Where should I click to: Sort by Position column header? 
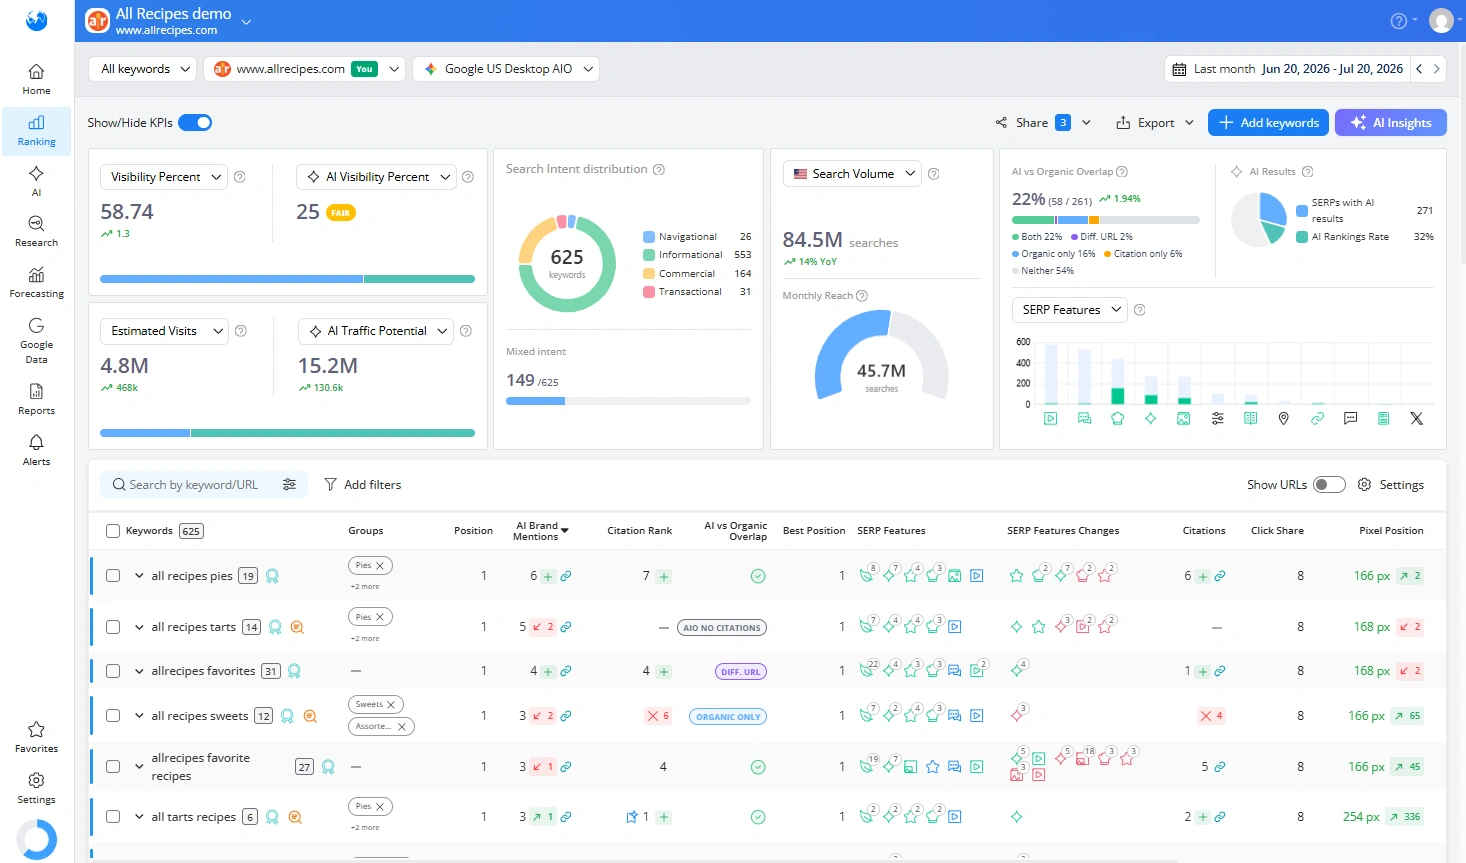473,531
